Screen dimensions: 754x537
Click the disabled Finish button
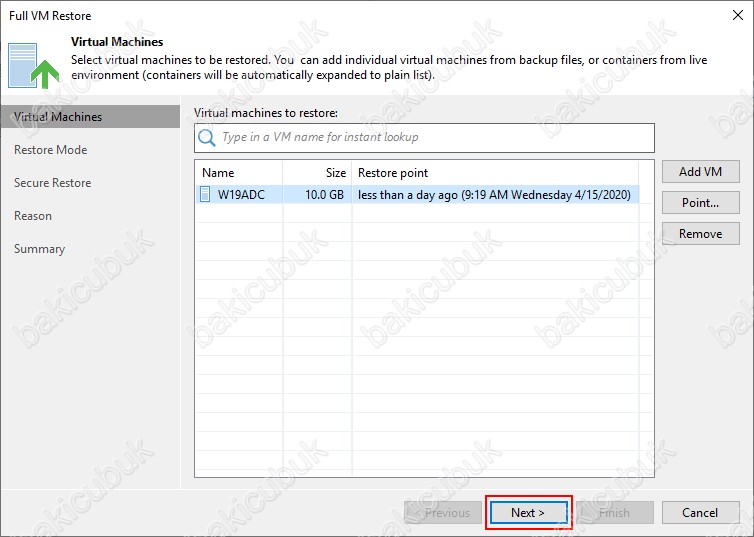pos(615,513)
